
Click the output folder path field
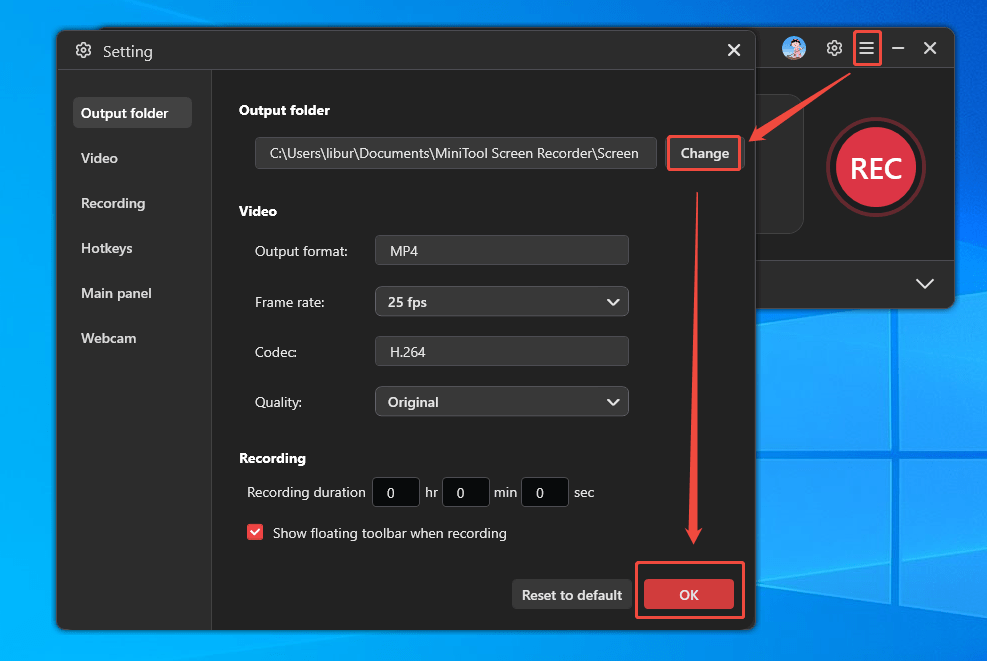pos(455,153)
